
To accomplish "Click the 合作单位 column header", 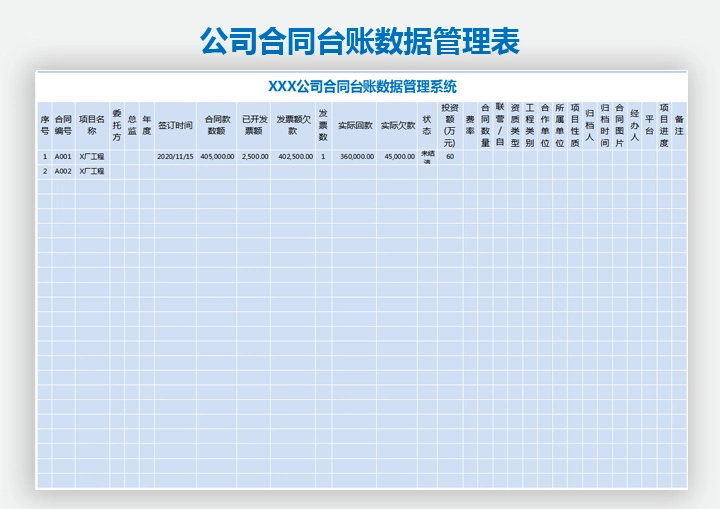I will (545, 125).
